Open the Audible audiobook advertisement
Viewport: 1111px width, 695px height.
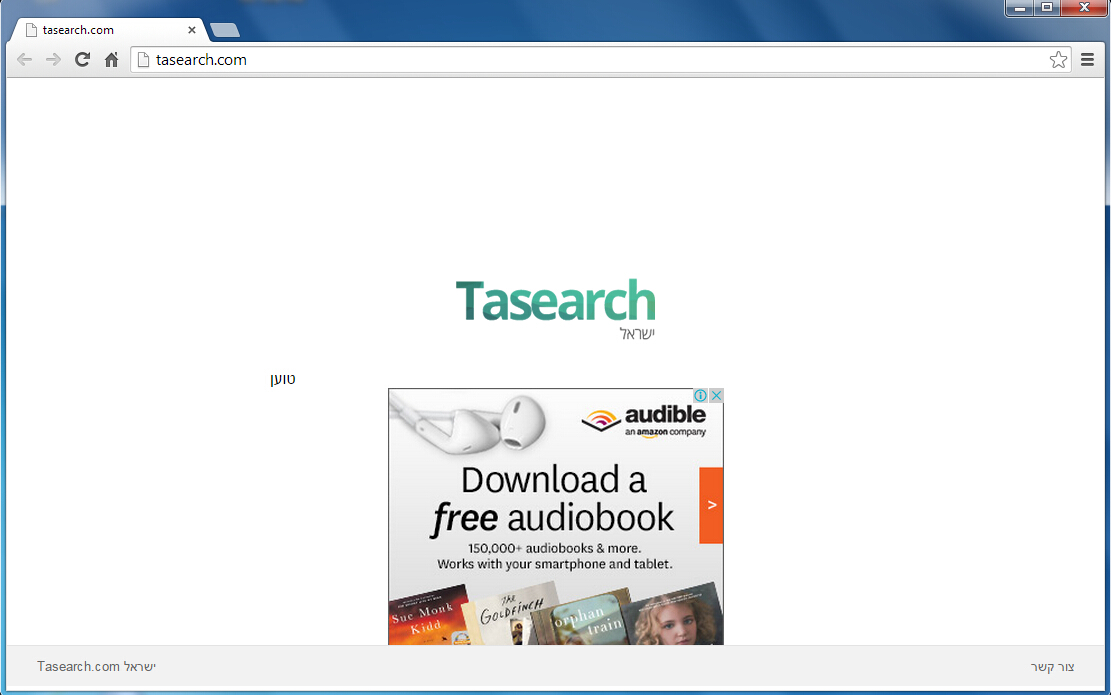(x=556, y=516)
